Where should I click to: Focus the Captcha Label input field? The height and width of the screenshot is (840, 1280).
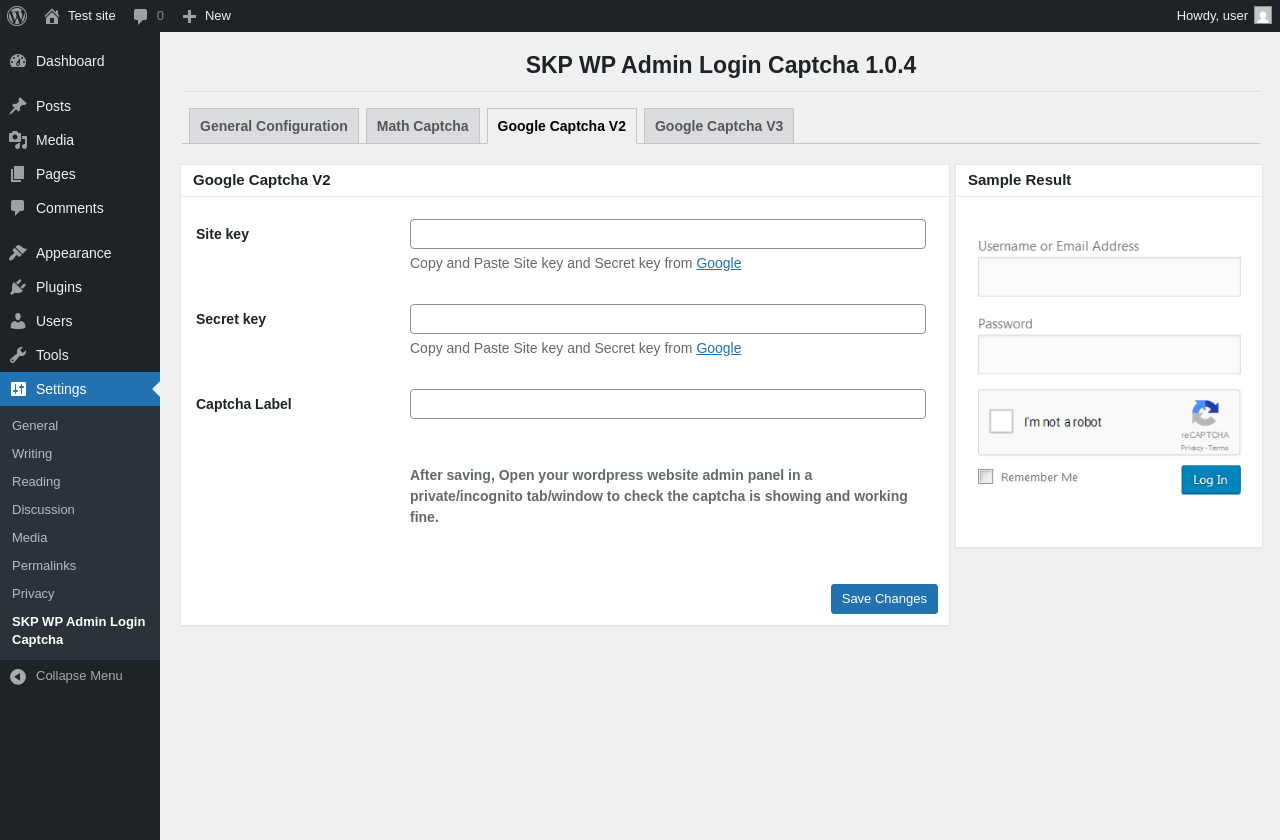668,404
